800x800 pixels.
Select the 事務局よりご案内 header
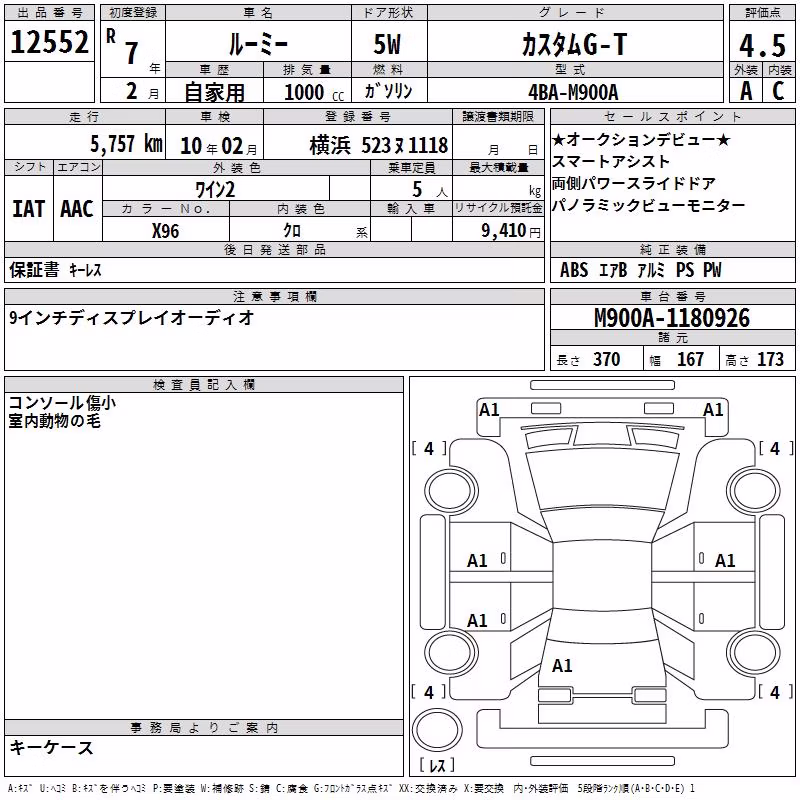coord(204,728)
